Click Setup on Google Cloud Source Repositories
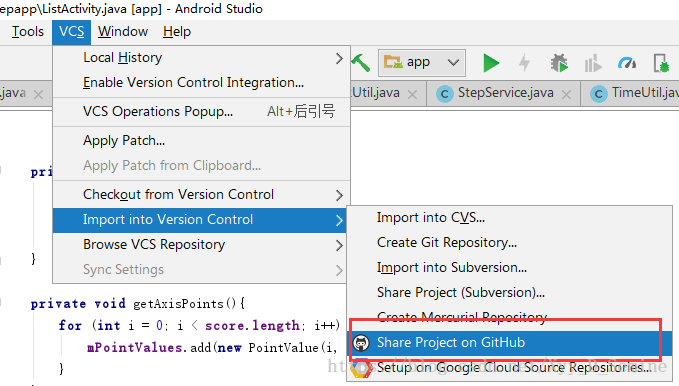This screenshot has height=386, width=679. [x=514, y=367]
